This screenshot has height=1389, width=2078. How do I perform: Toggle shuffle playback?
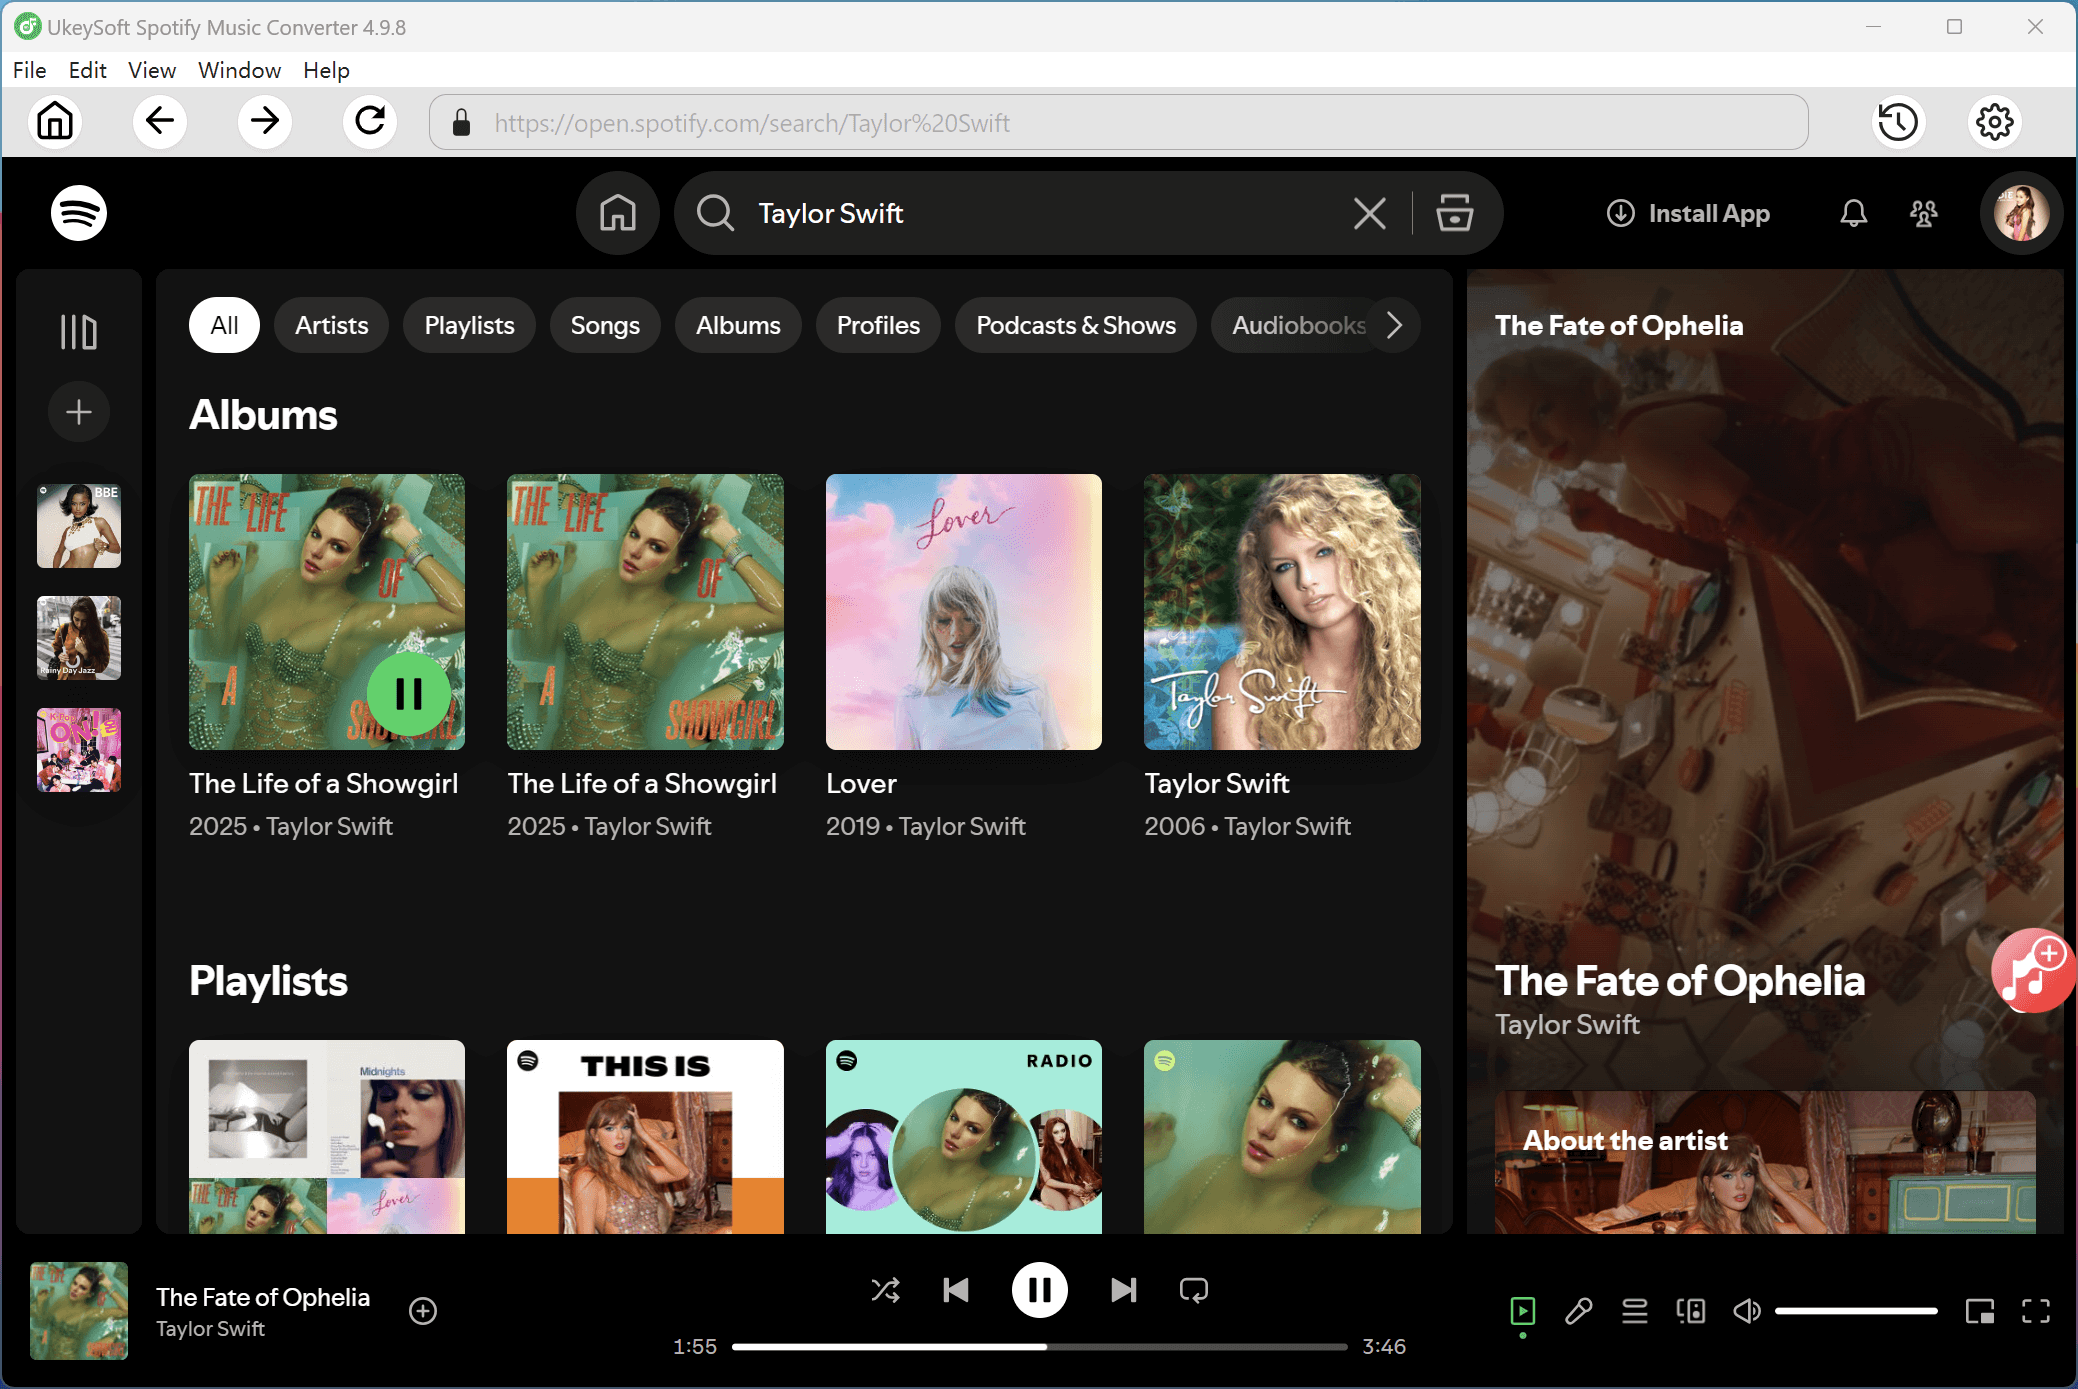pyautogui.click(x=885, y=1290)
